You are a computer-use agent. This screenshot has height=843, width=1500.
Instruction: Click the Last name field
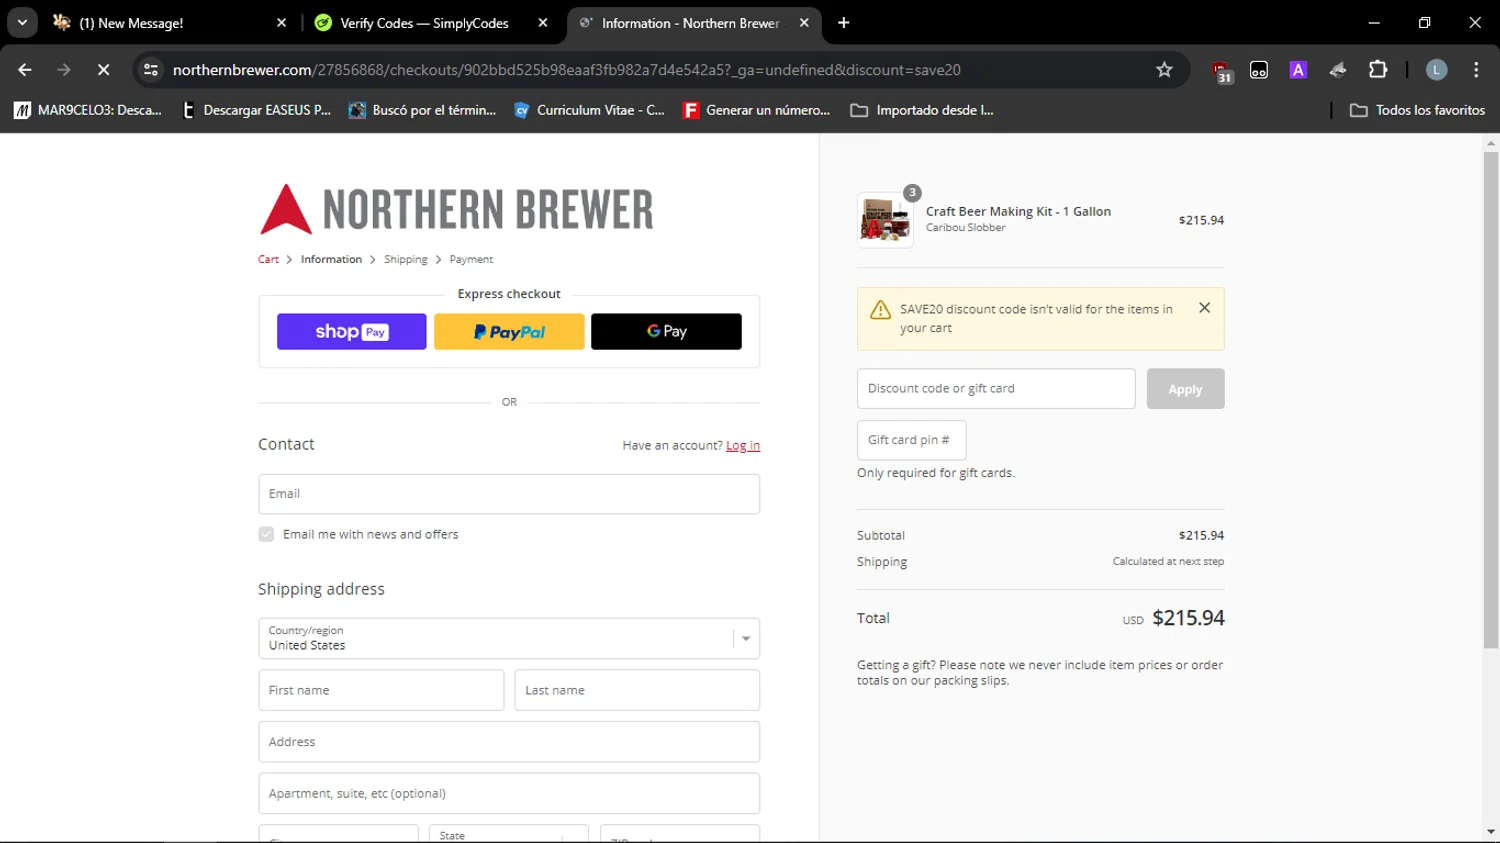pyautogui.click(x=637, y=690)
